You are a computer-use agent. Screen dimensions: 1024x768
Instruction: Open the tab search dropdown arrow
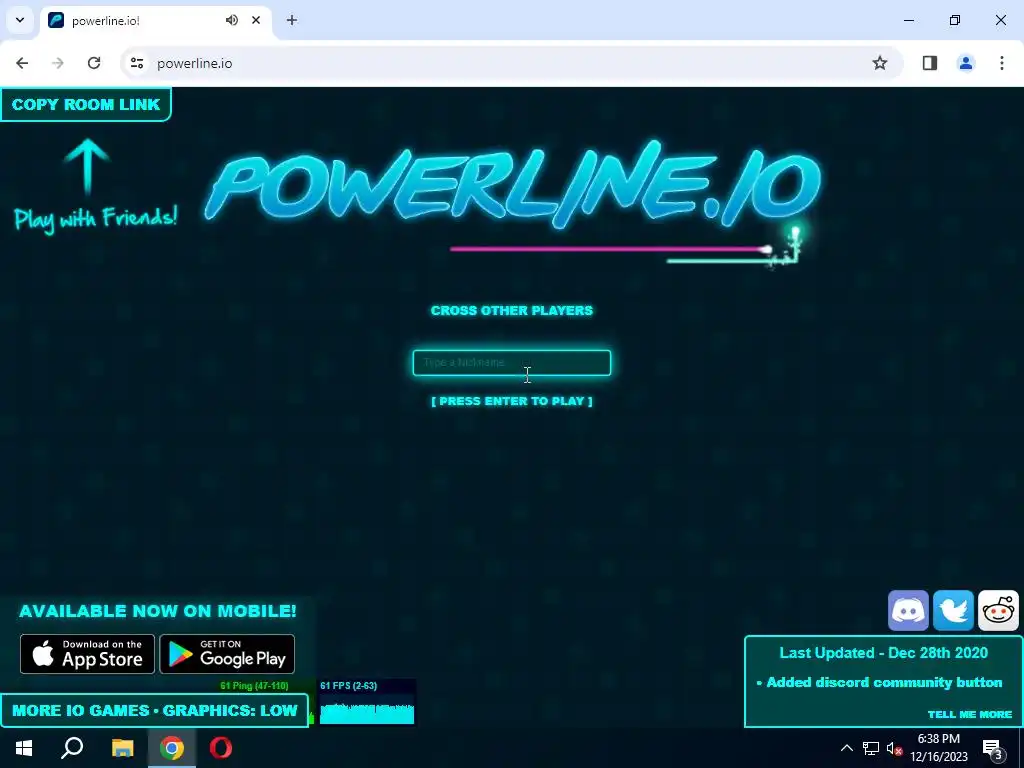click(x=20, y=20)
